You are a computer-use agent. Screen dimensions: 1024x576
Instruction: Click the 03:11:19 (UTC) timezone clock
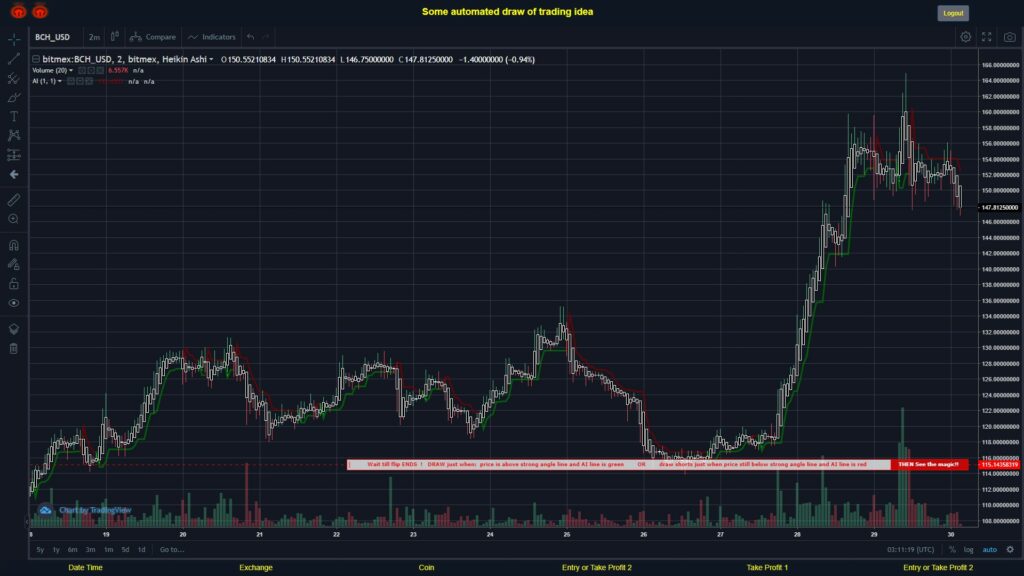tap(910, 550)
